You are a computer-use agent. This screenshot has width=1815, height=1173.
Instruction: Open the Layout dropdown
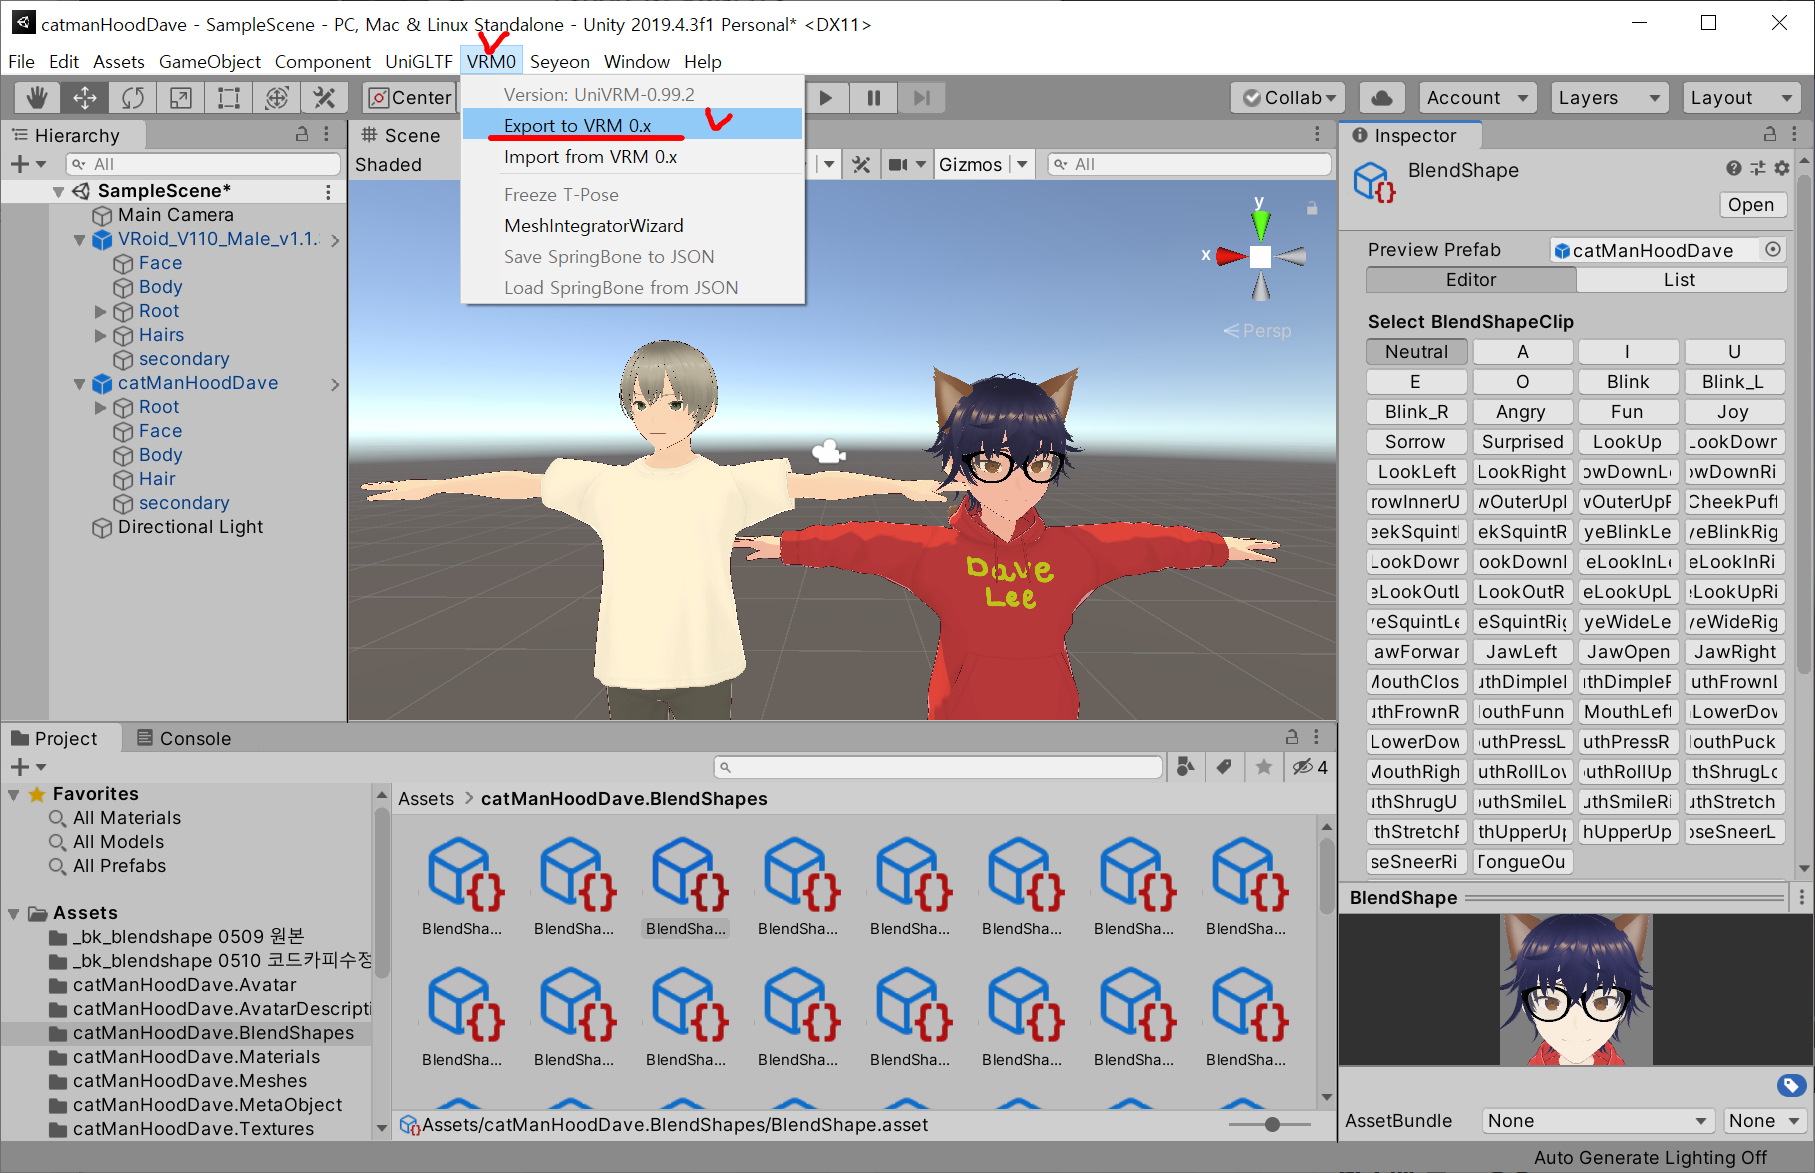pos(1741,97)
